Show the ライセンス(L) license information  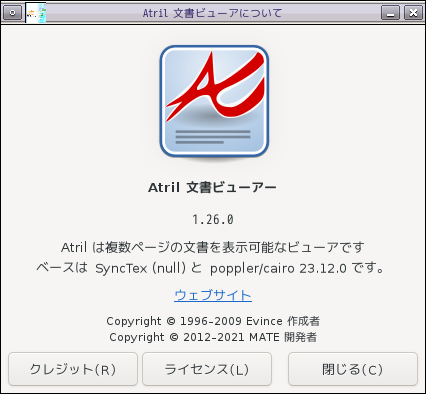[x=207, y=369]
